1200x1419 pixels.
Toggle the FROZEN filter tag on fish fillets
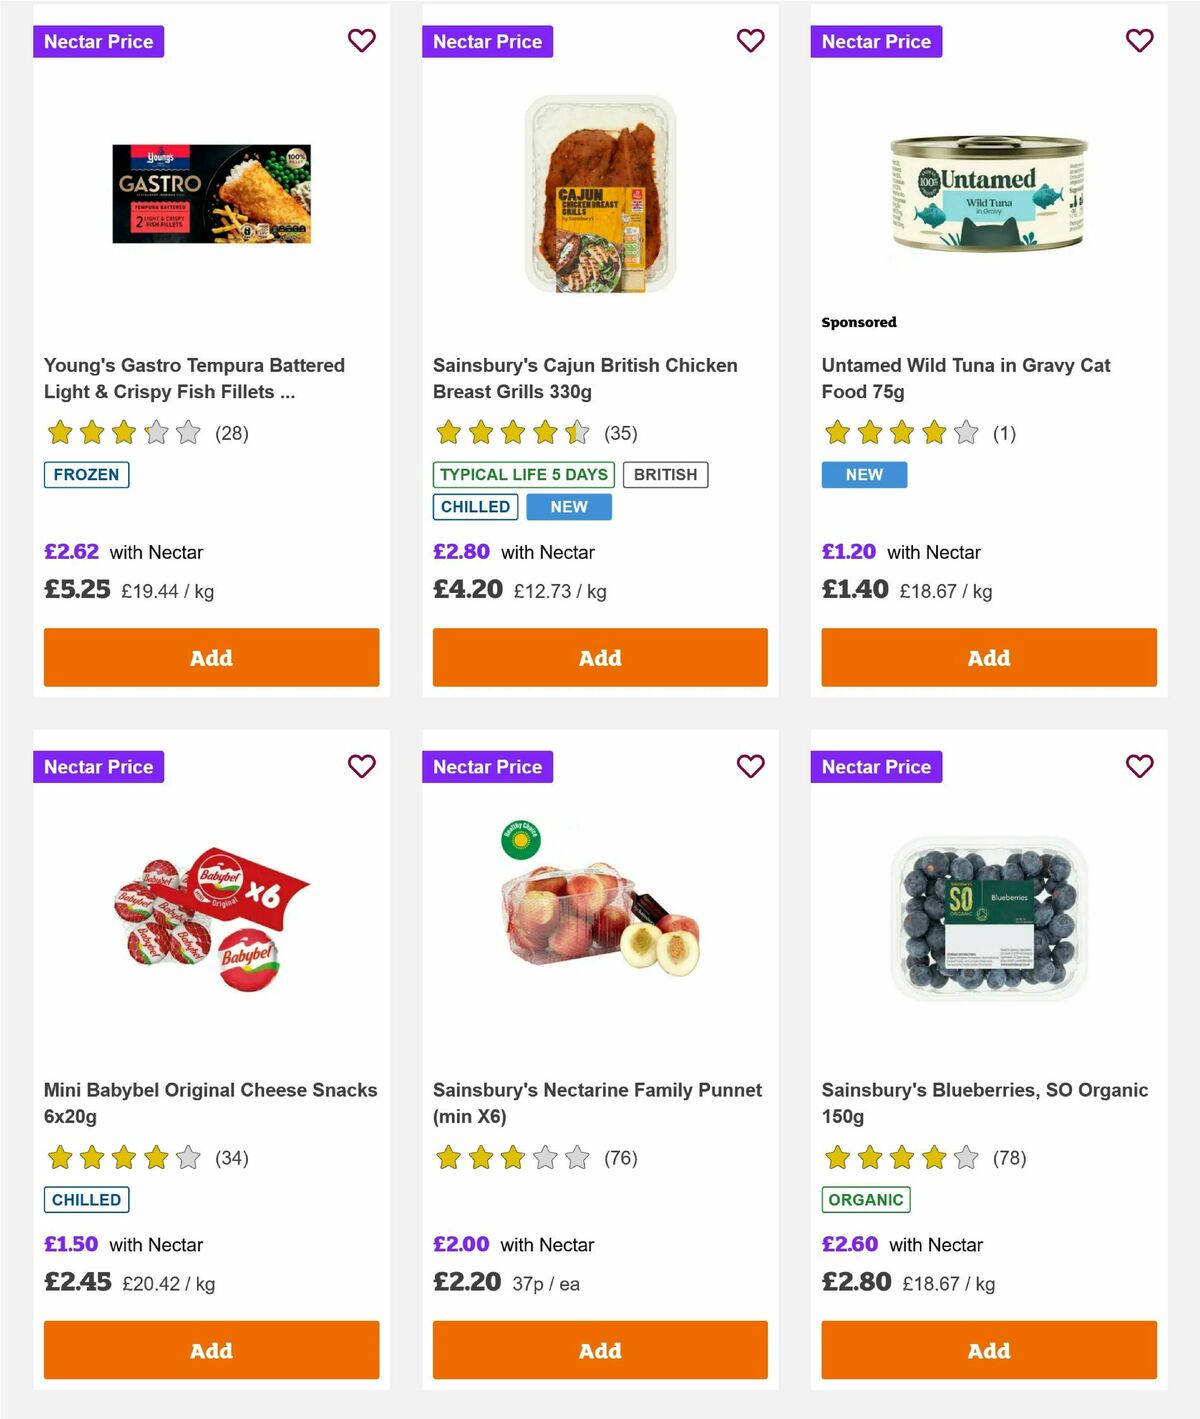pyautogui.click(x=86, y=474)
